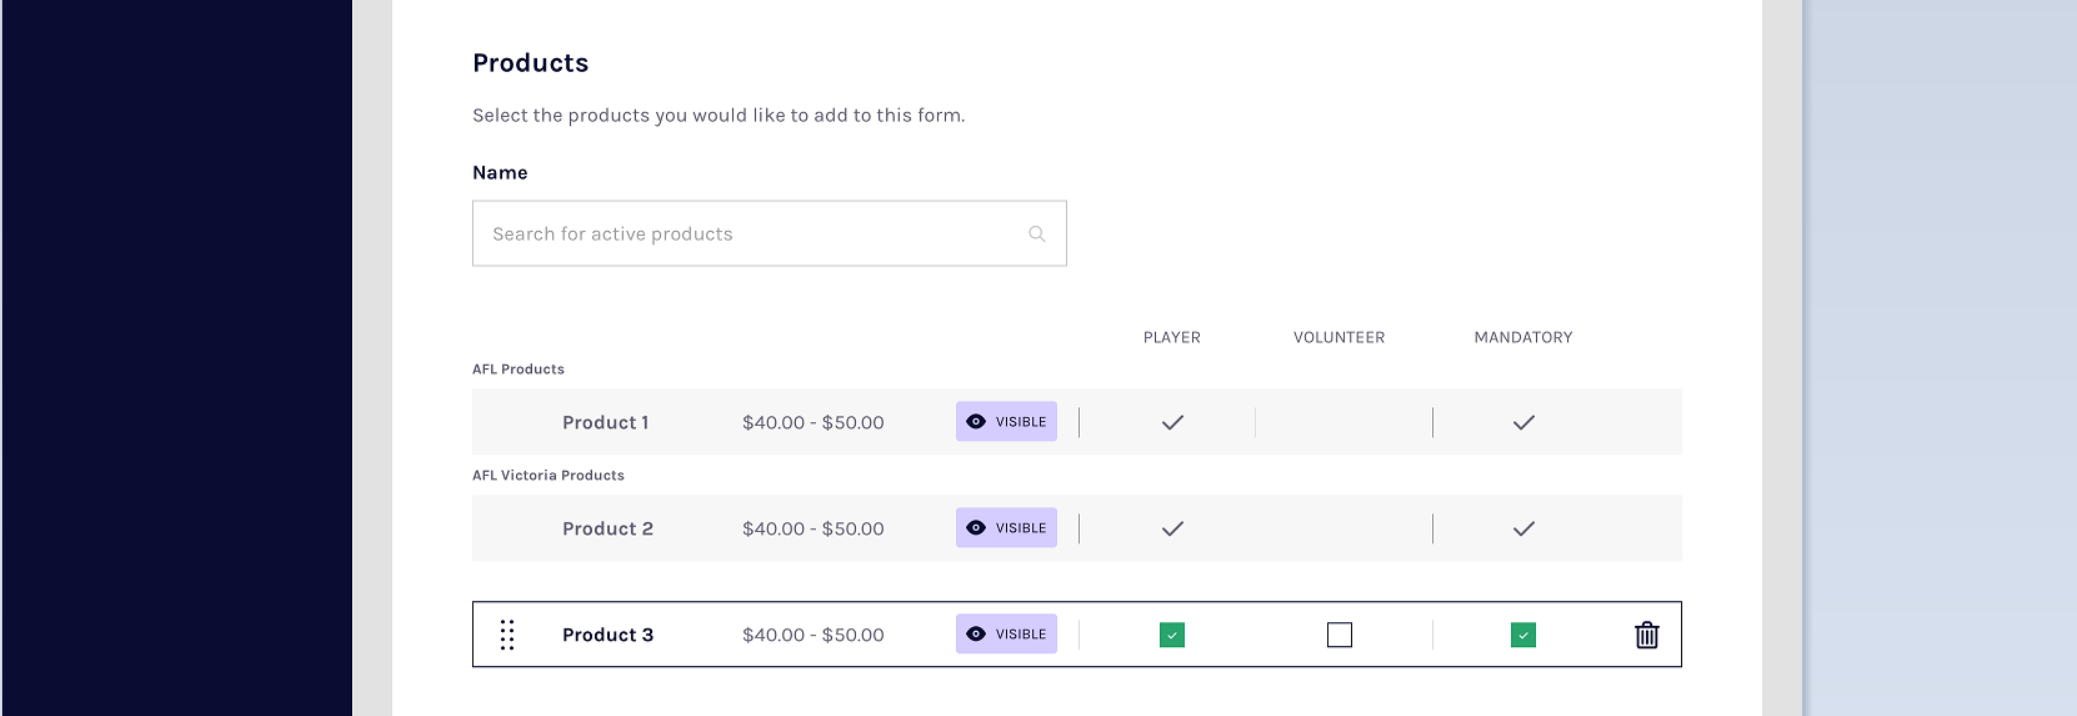Click Product 2 Mandatory checkmark
This screenshot has height=716, width=2077.
(1523, 528)
